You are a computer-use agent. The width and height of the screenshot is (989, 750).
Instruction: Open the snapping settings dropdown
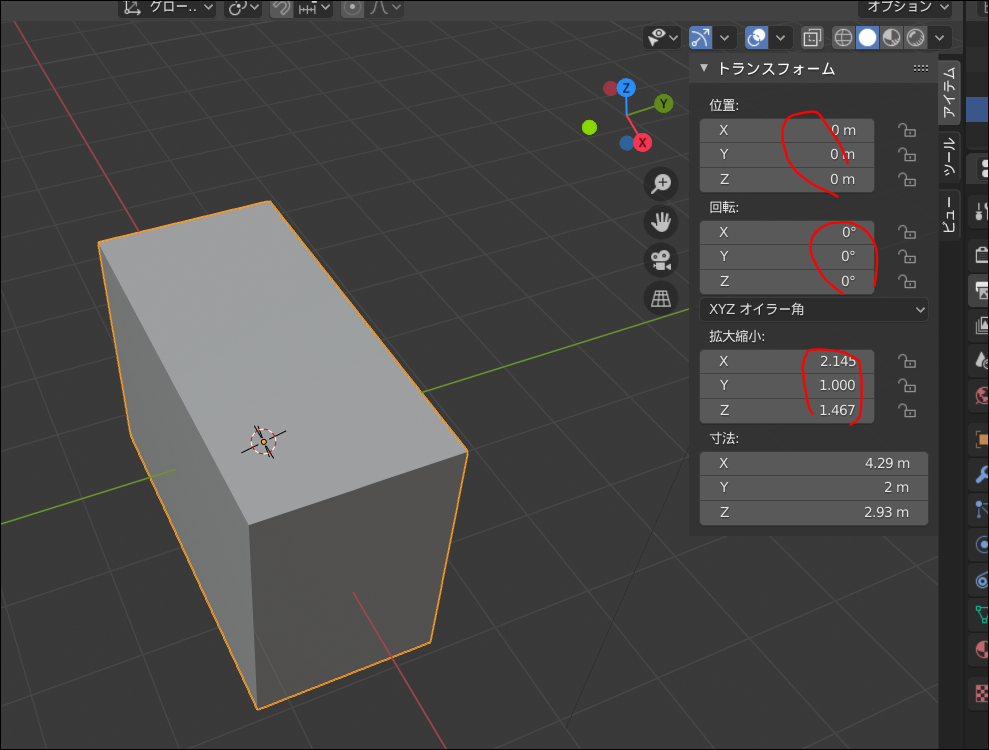pyautogui.click(x=313, y=8)
